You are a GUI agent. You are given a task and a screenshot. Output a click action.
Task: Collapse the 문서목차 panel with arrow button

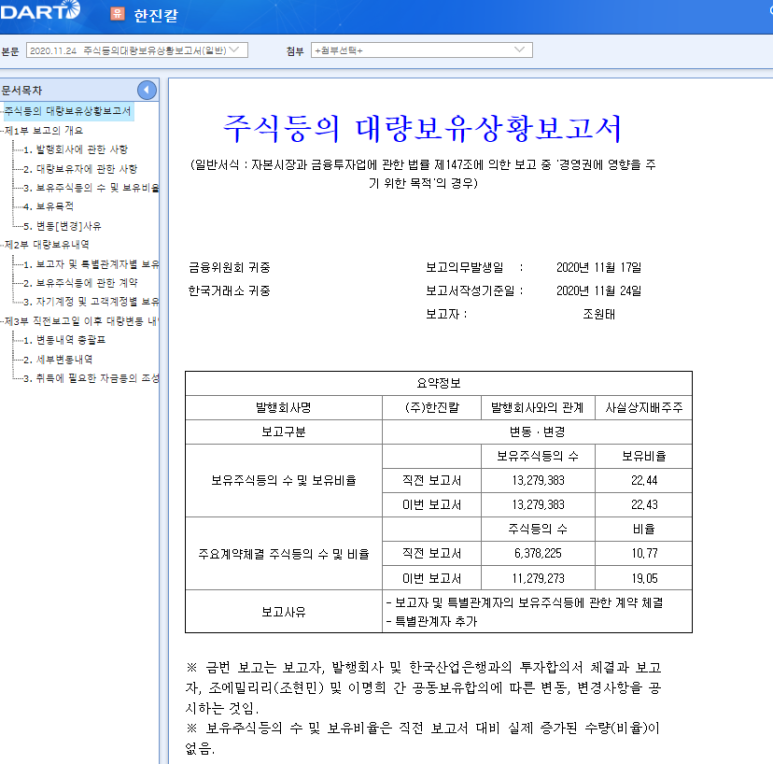(146, 90)
